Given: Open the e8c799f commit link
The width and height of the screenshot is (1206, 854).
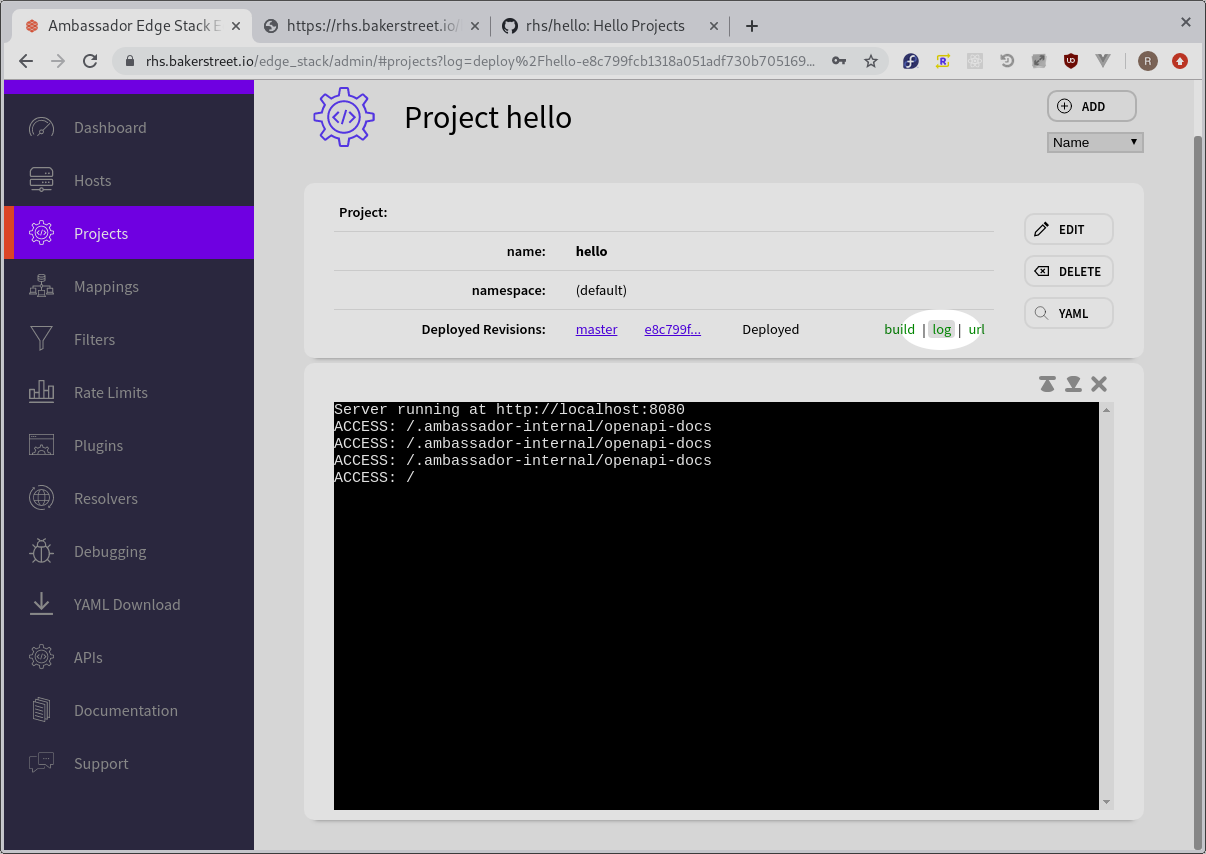Looking at the screenshot, I should (x=673, y=329).
